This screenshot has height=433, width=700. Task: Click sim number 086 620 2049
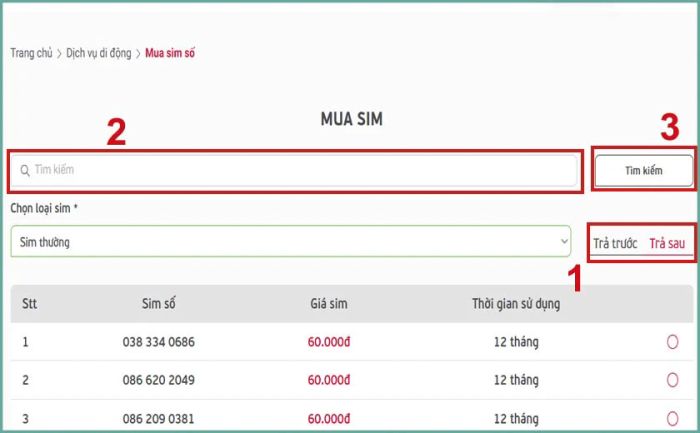158,380
